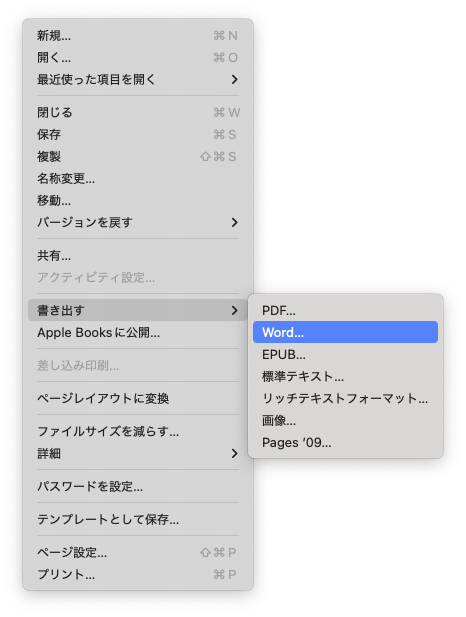This screenshot has width=466, height=617.
Task: Select 標準テキスト… export format
Action: tap(345, 376)
